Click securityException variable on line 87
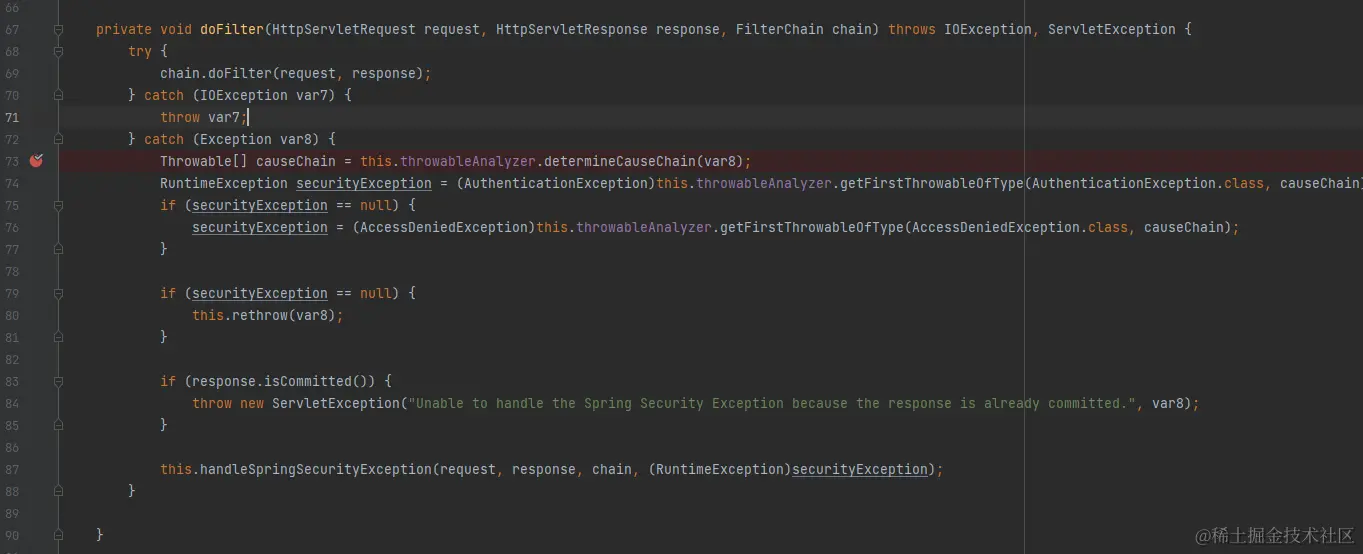 pyautogui.click(x=860, y=469)
